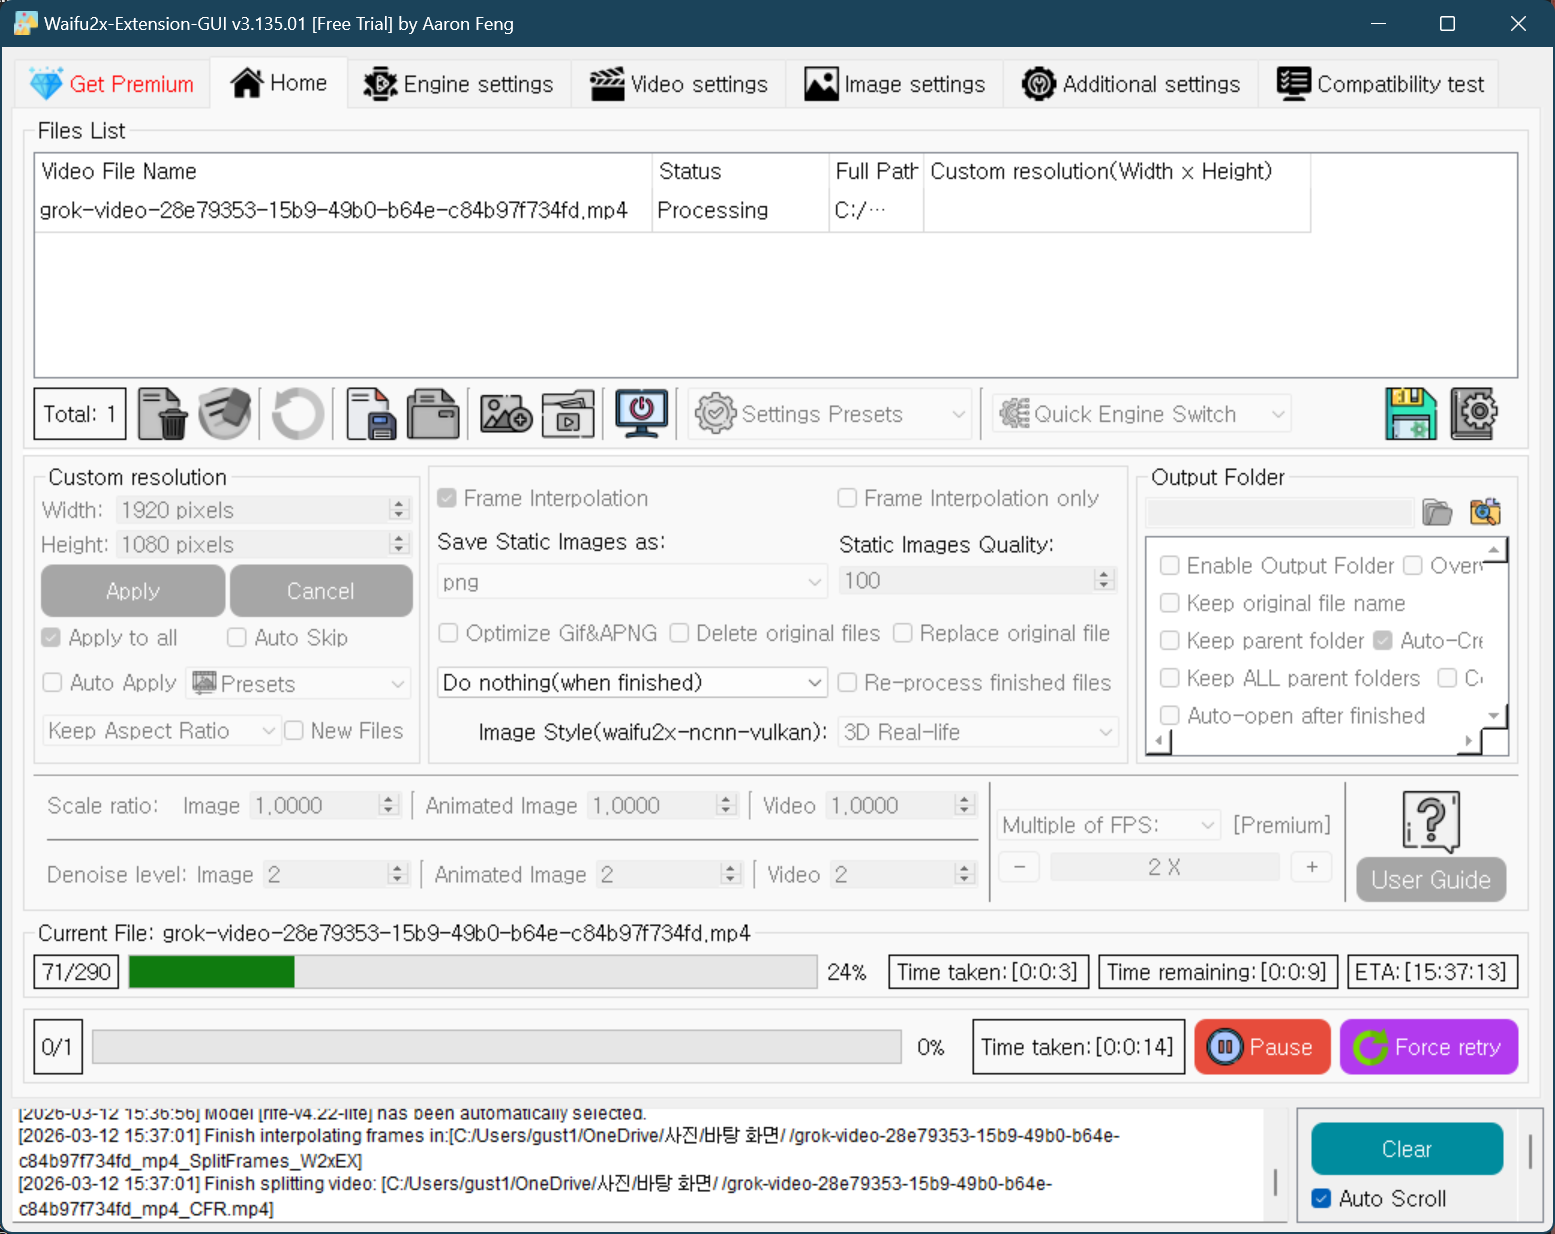Click the User Guide button
This screenshot has width=1555, height=1234.
(1431, 880)
